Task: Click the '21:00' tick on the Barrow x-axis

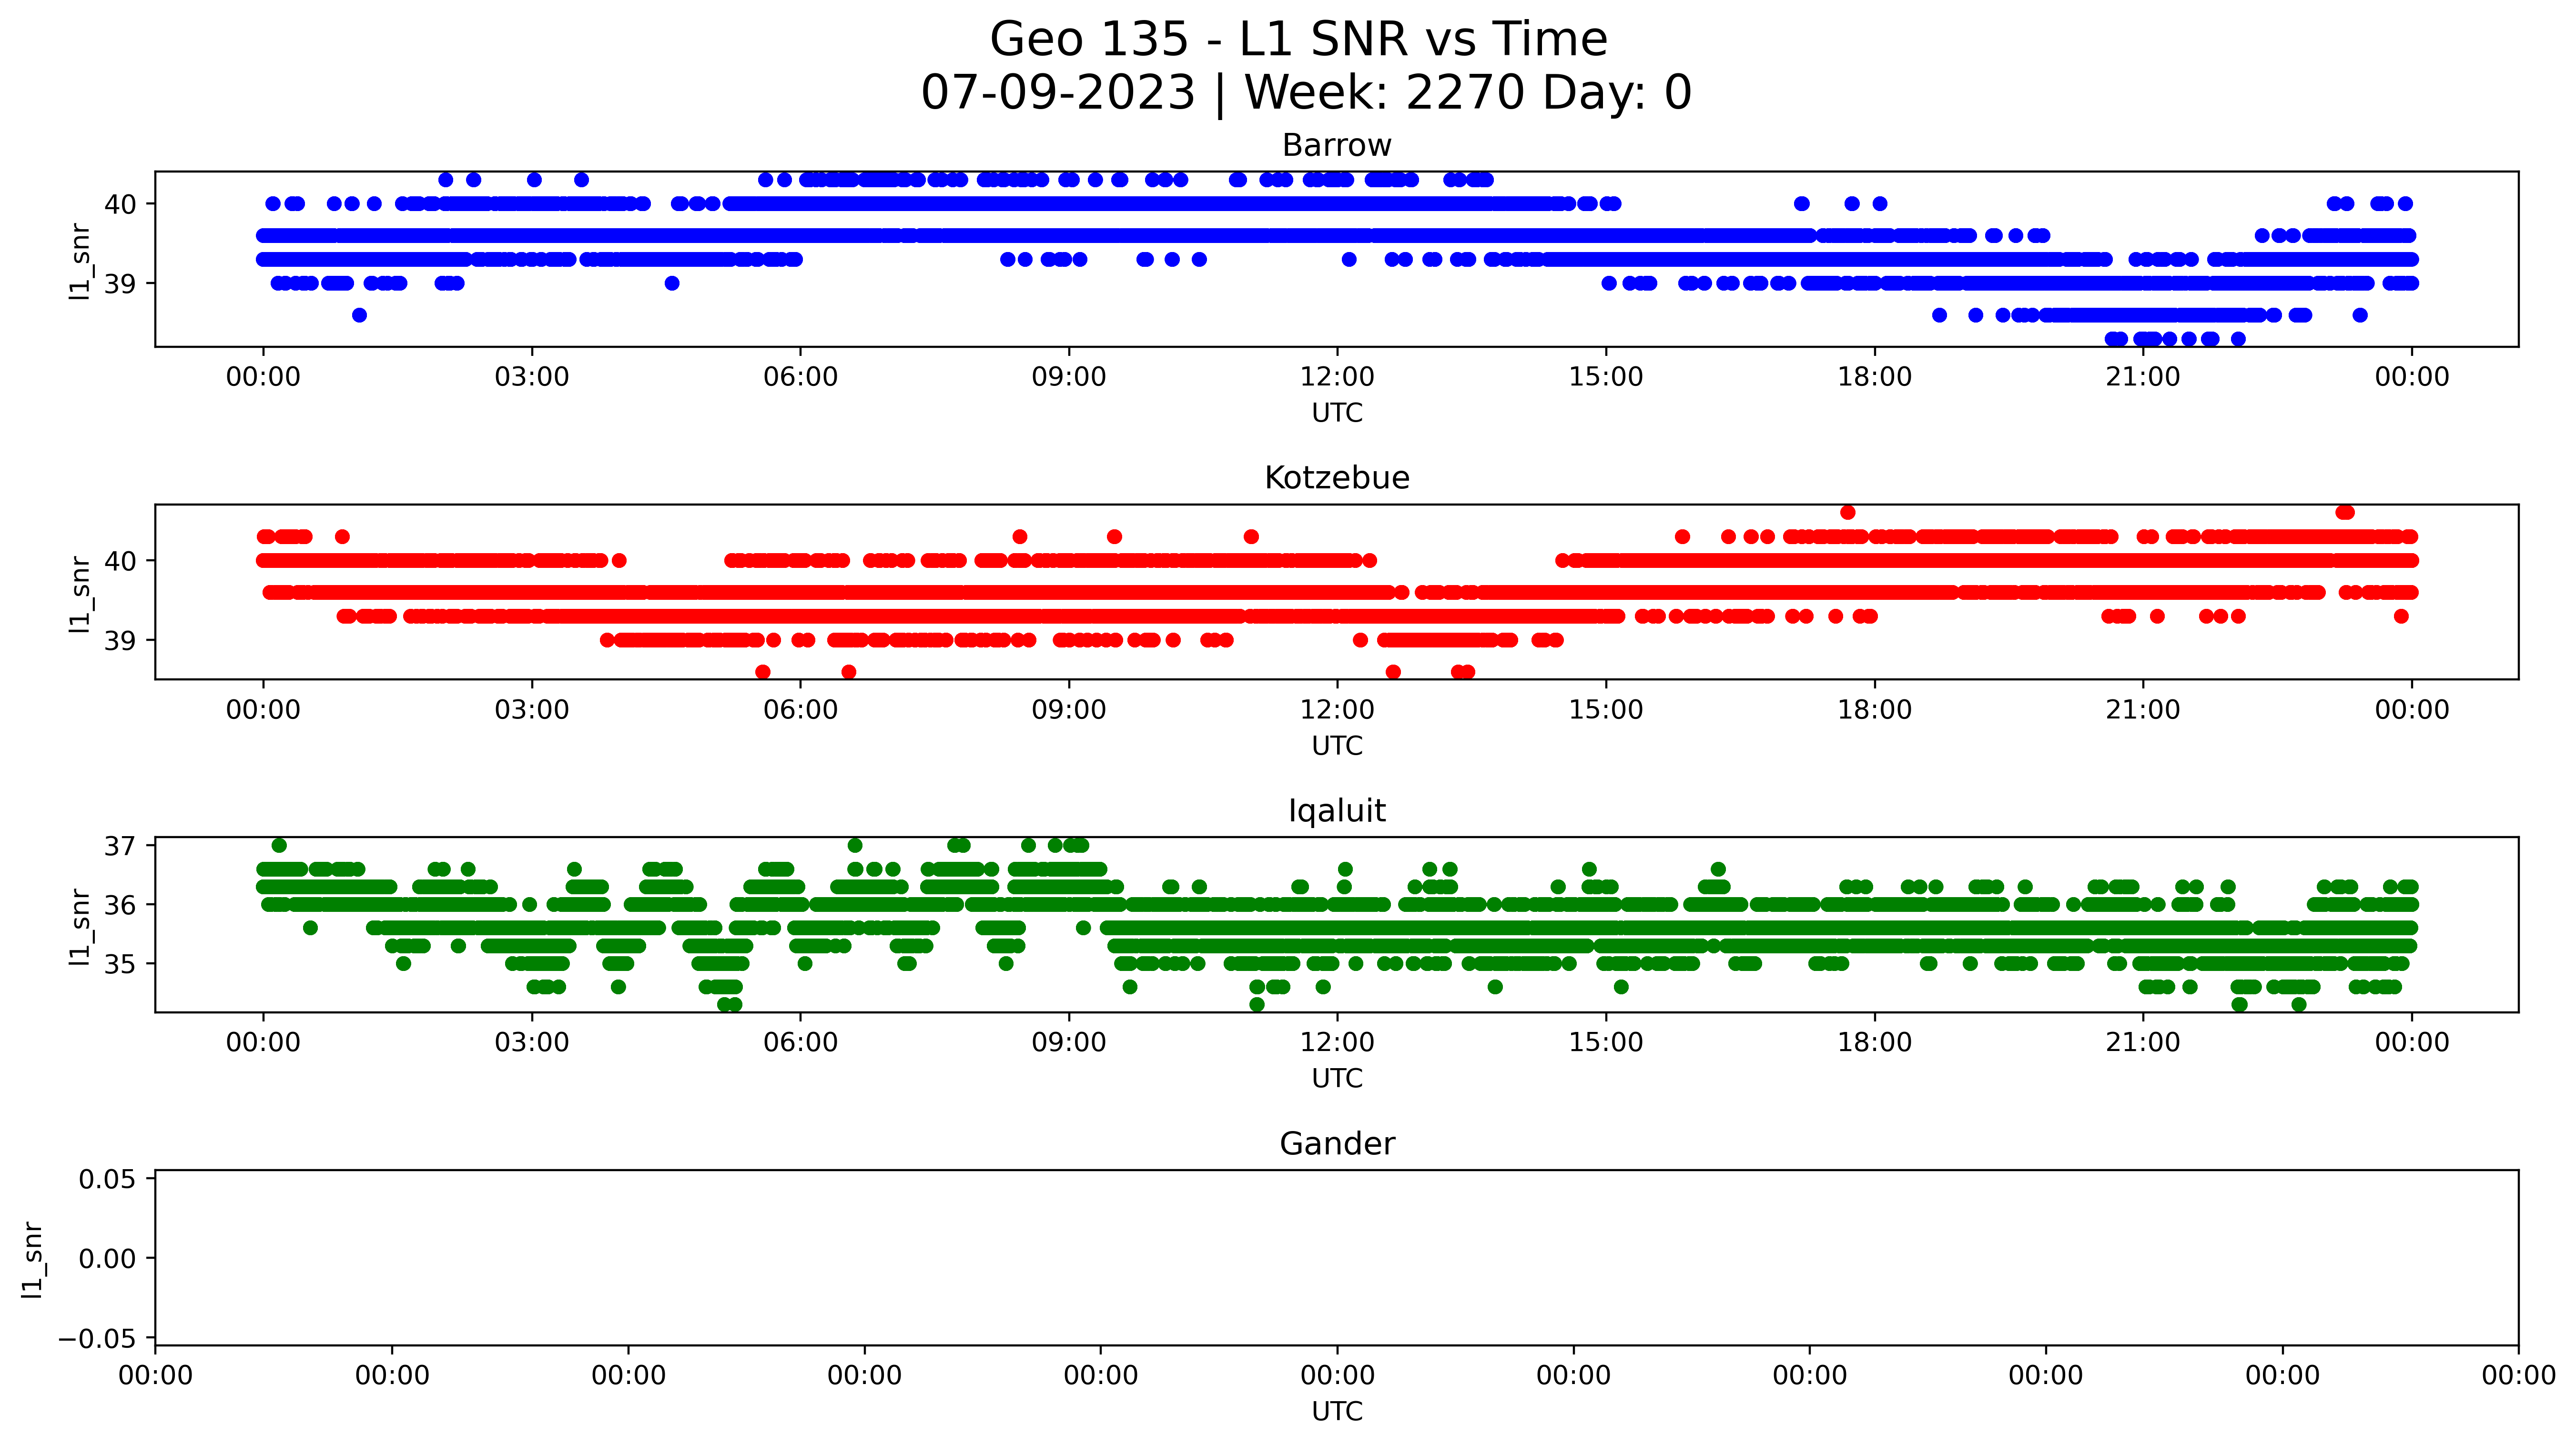Action: [x=2143, y=378]
